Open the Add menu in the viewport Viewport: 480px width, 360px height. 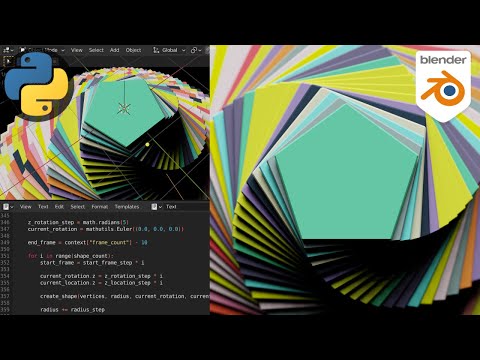click(x=114, y=50)
